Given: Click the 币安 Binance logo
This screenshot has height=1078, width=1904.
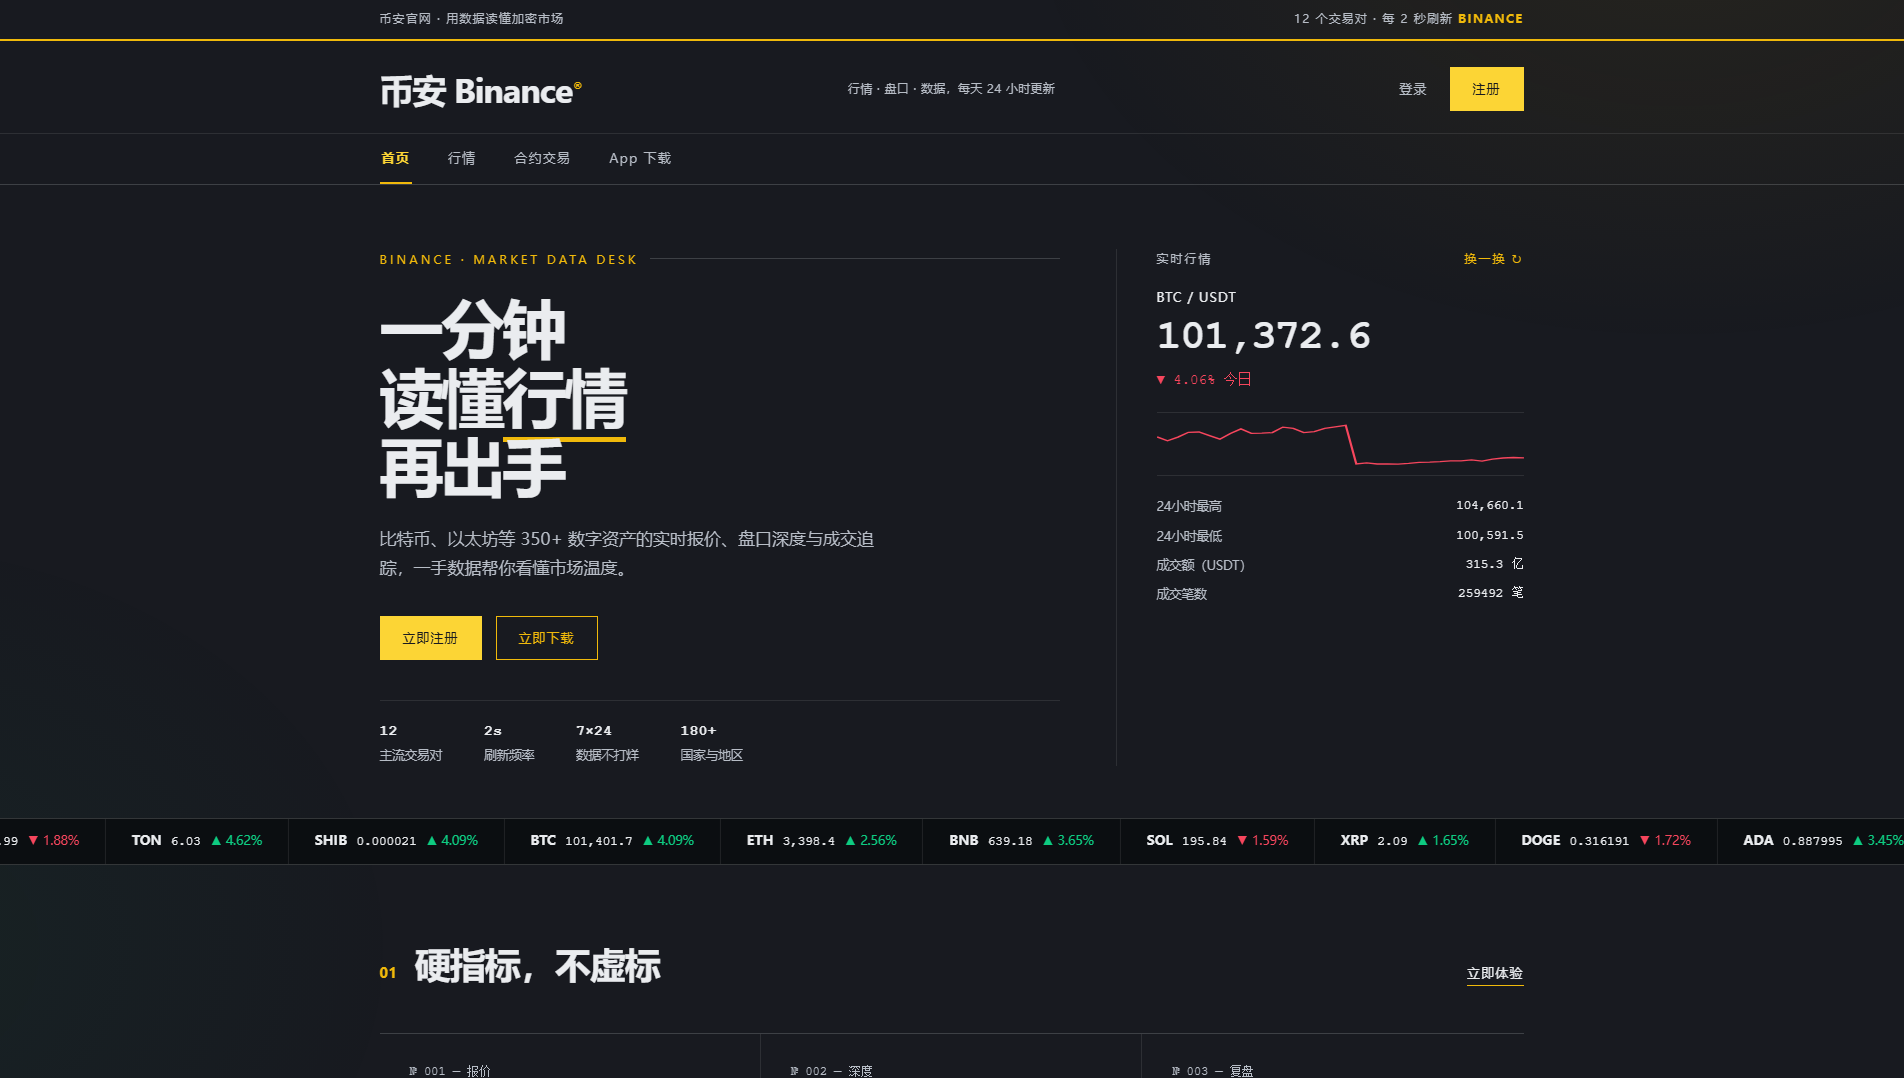Looking at the screenshot, I should coord(480,91).
